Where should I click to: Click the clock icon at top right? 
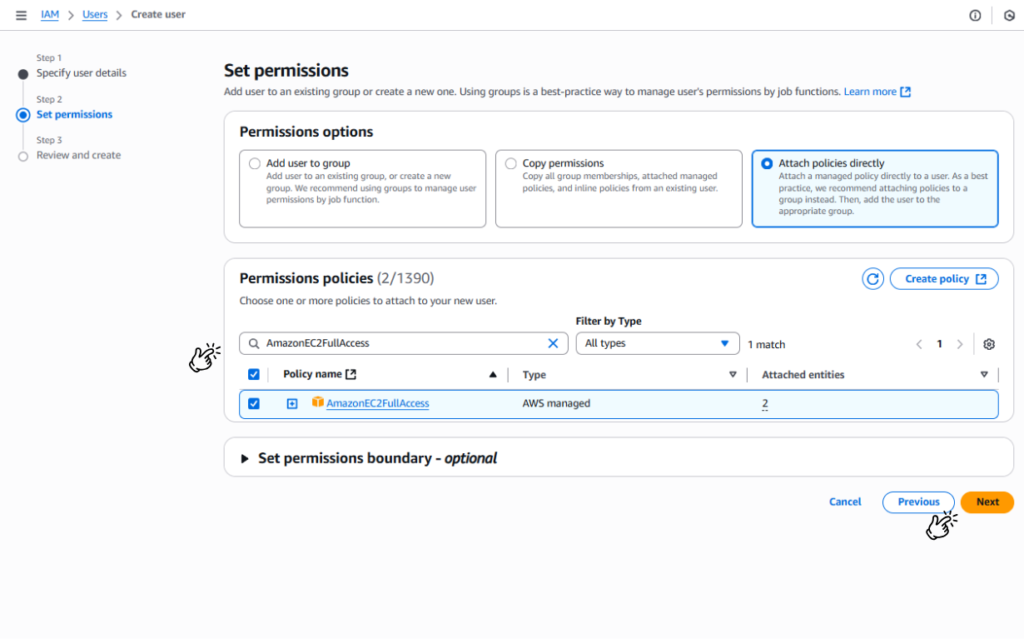[x=1009, y=15]
